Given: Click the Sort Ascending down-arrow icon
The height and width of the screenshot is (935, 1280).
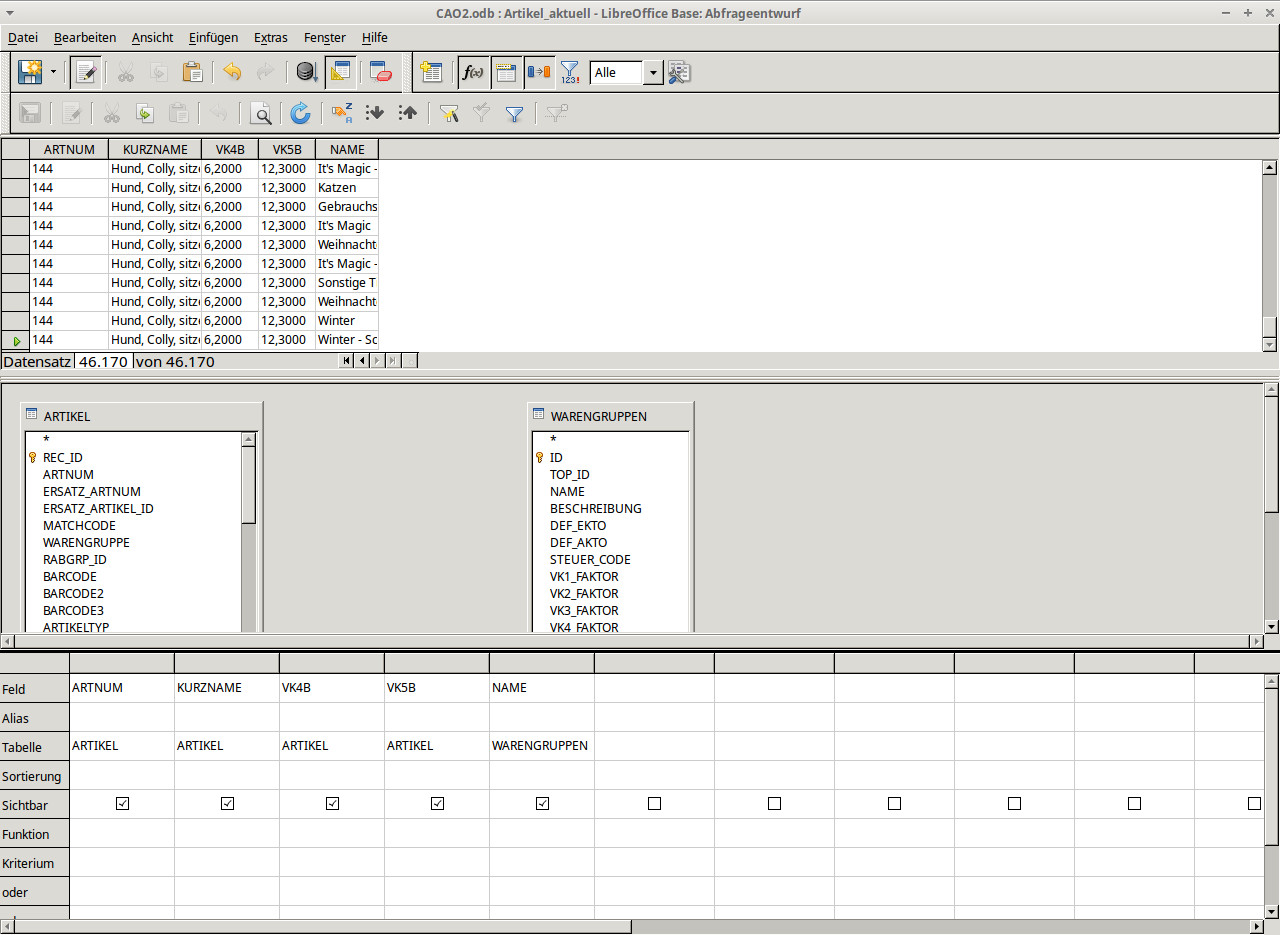Looking at the screenshot, I should pos(375,113).
